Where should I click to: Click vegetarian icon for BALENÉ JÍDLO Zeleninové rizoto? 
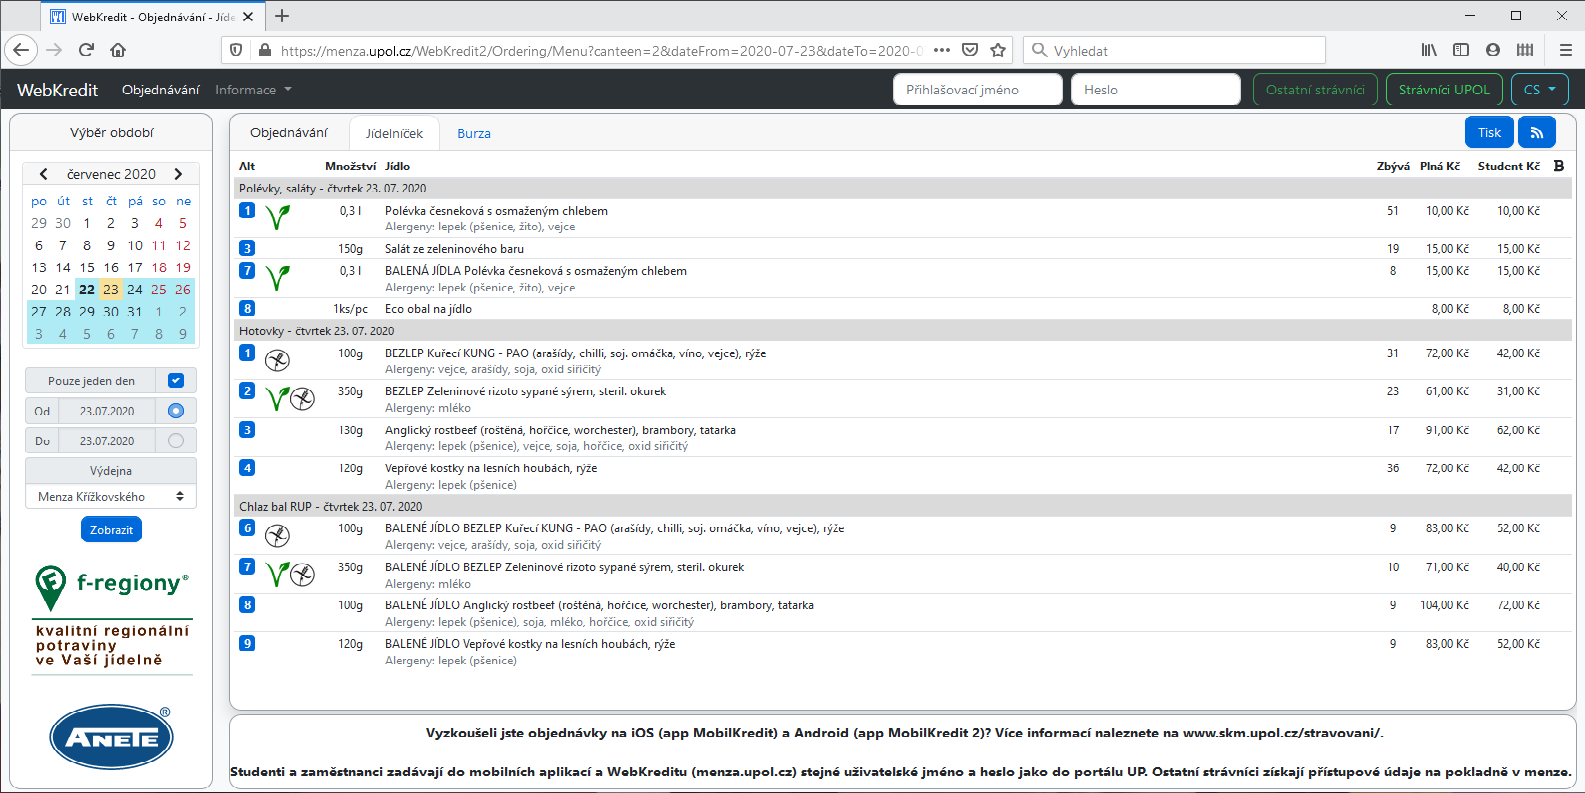point(278,573)
